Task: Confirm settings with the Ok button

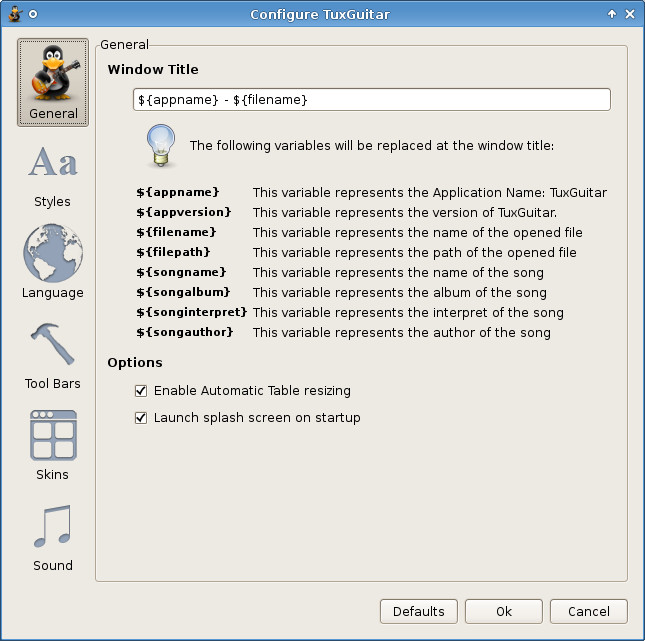Action: pos(503,611)
